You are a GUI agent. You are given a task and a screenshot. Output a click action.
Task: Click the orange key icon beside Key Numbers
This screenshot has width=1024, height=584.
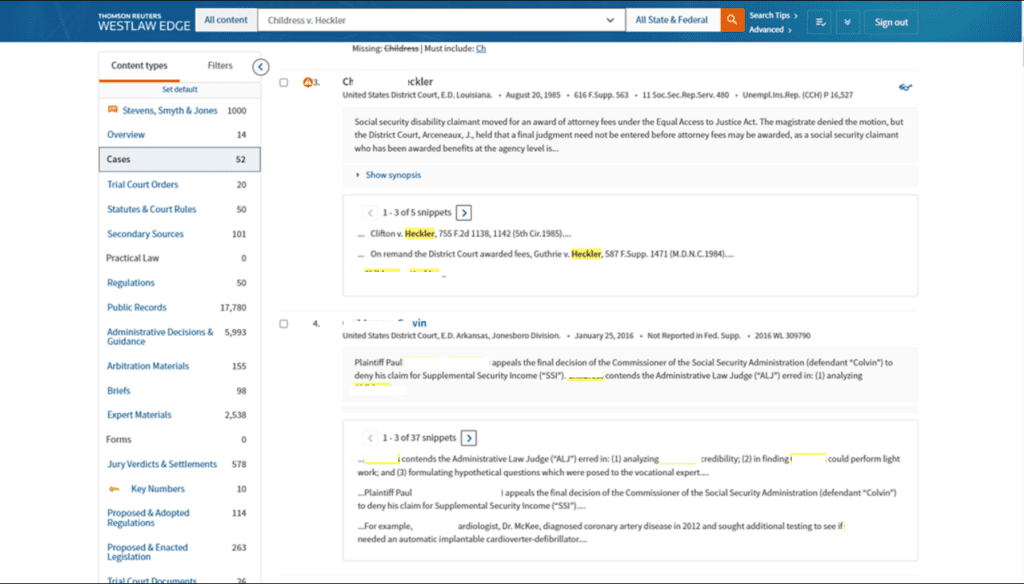click(x=112, y=488)
